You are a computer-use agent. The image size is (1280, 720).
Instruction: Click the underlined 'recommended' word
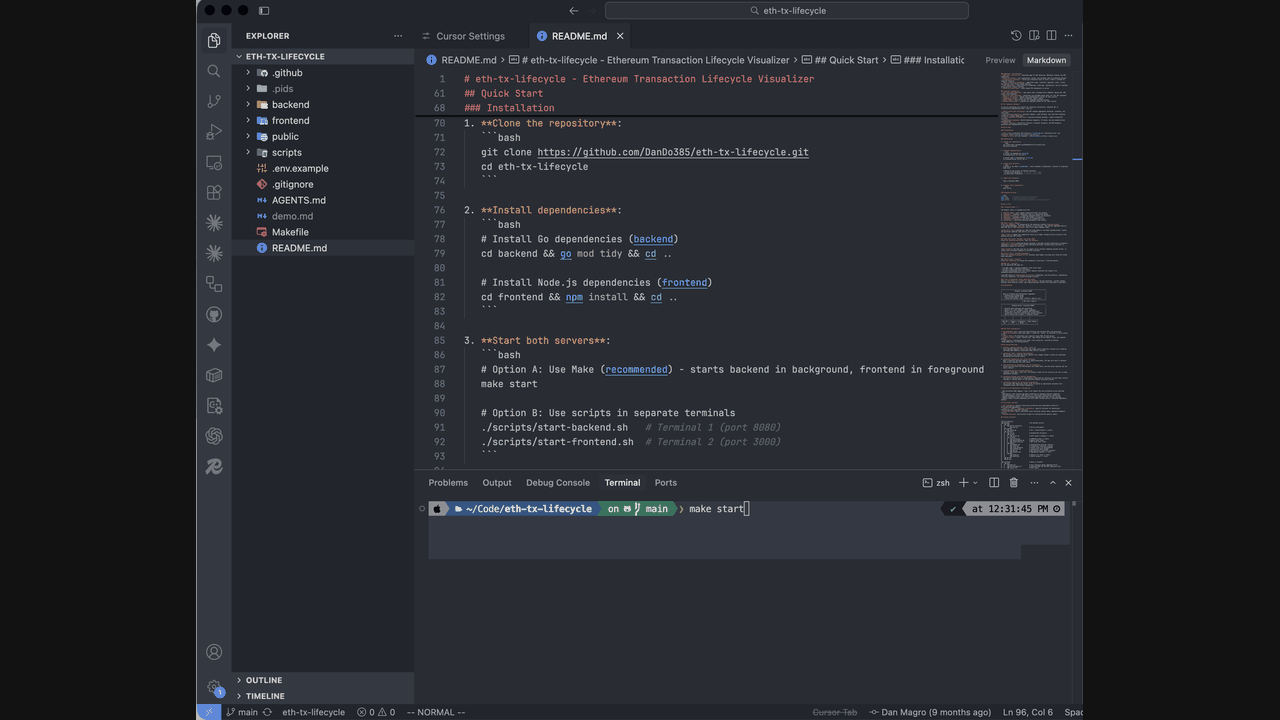636,369
